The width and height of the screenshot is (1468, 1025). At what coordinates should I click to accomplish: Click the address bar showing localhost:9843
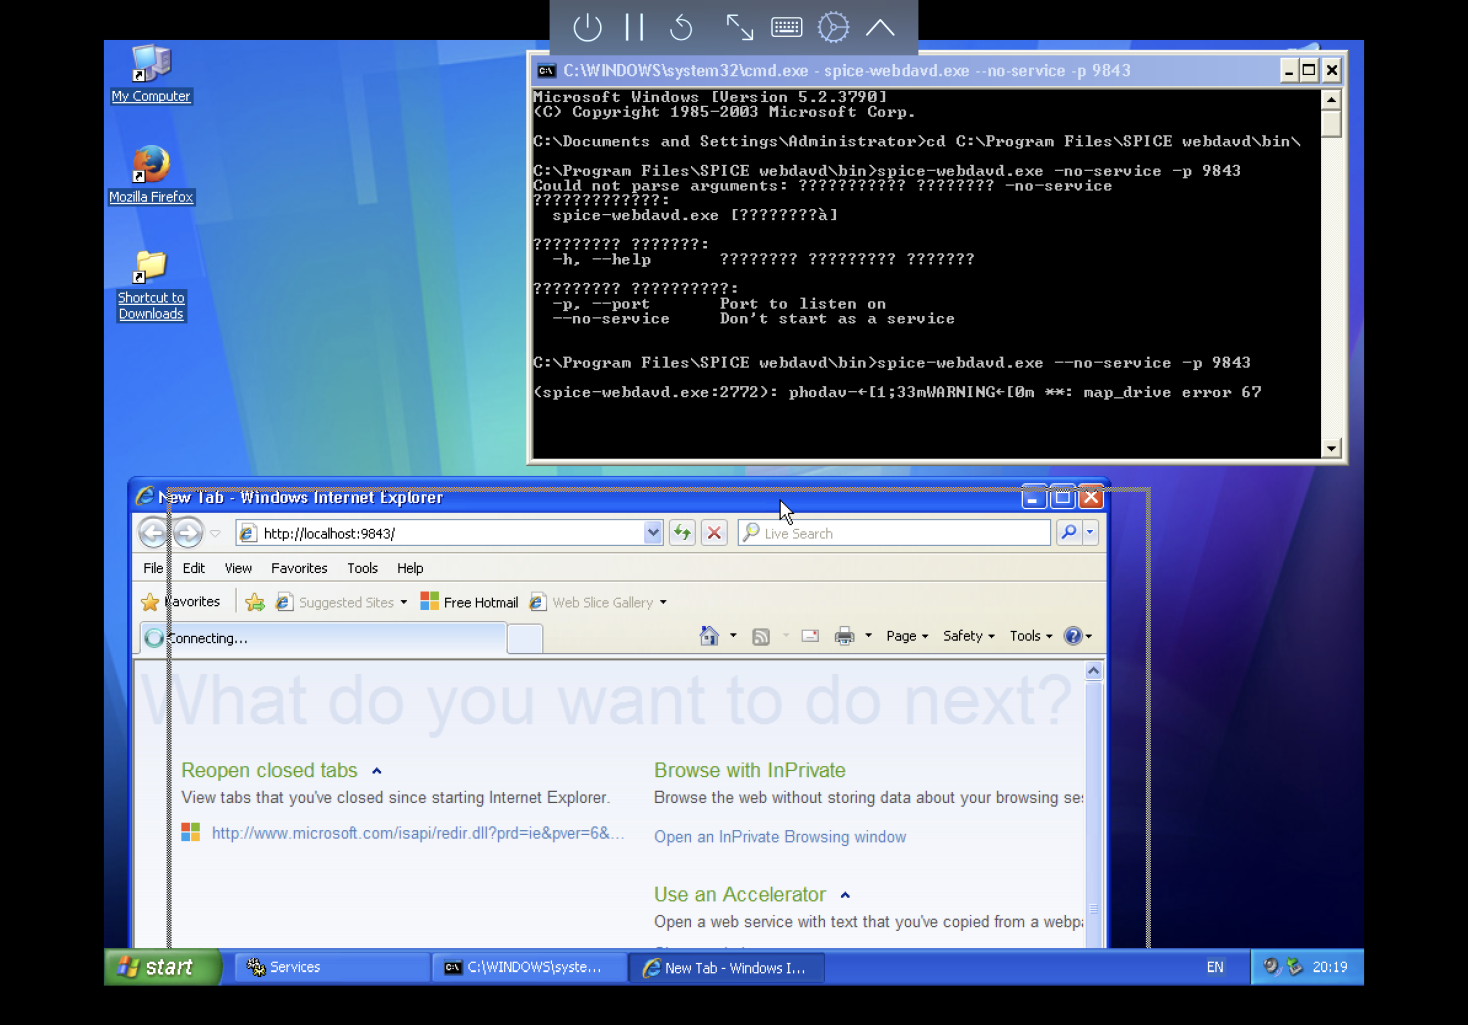point(442,533)
